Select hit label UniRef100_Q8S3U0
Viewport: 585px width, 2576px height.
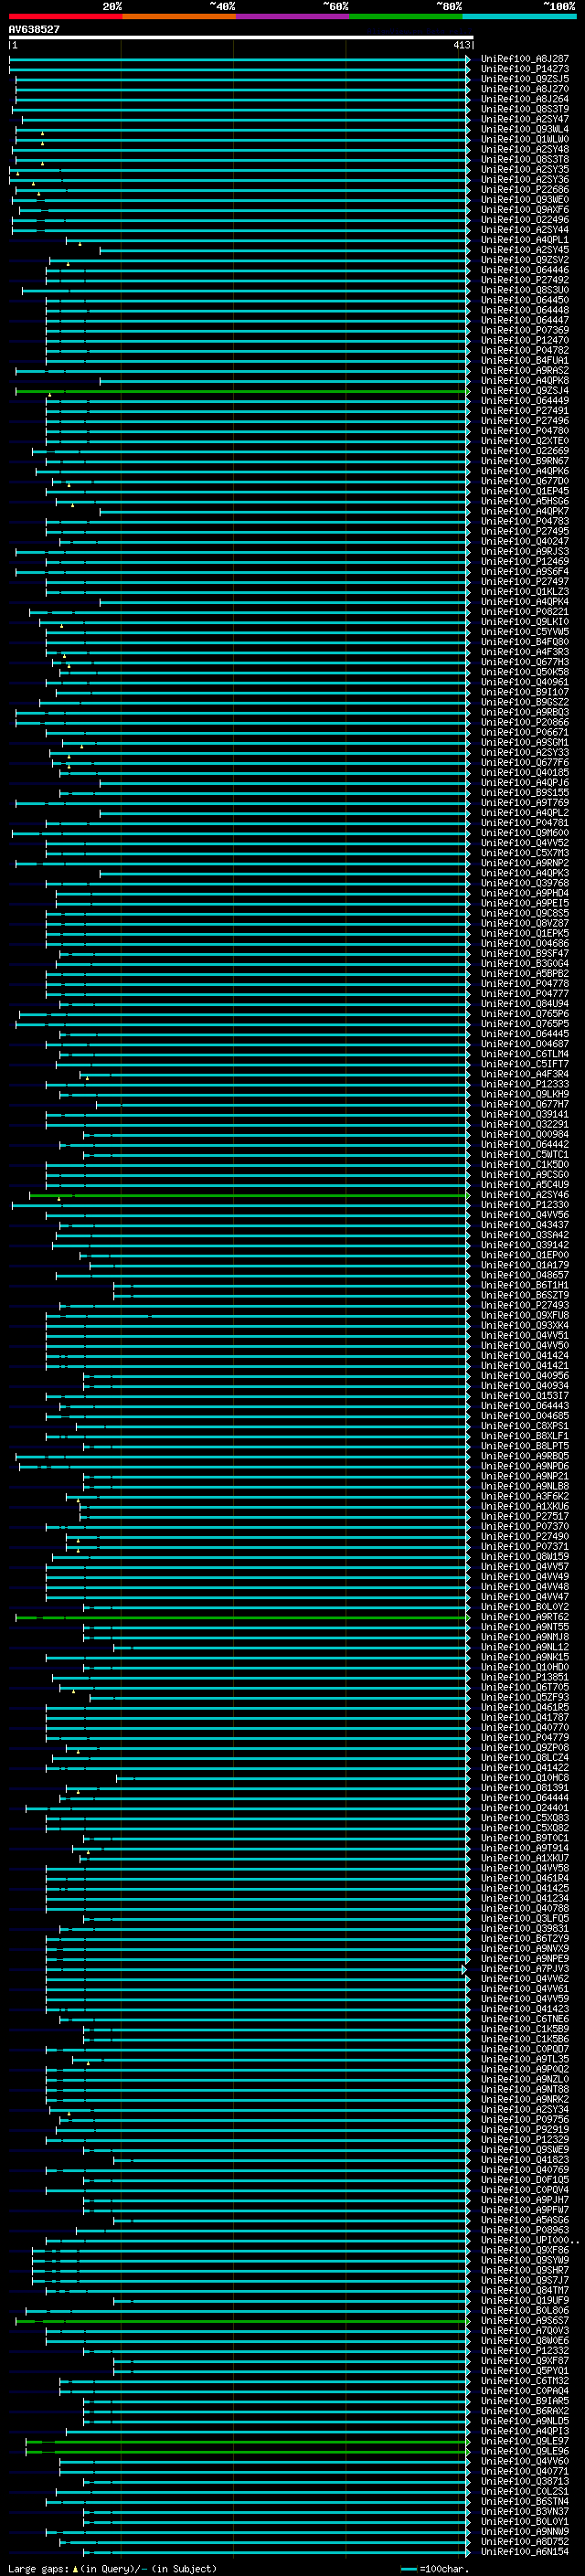tap(525, 290)
